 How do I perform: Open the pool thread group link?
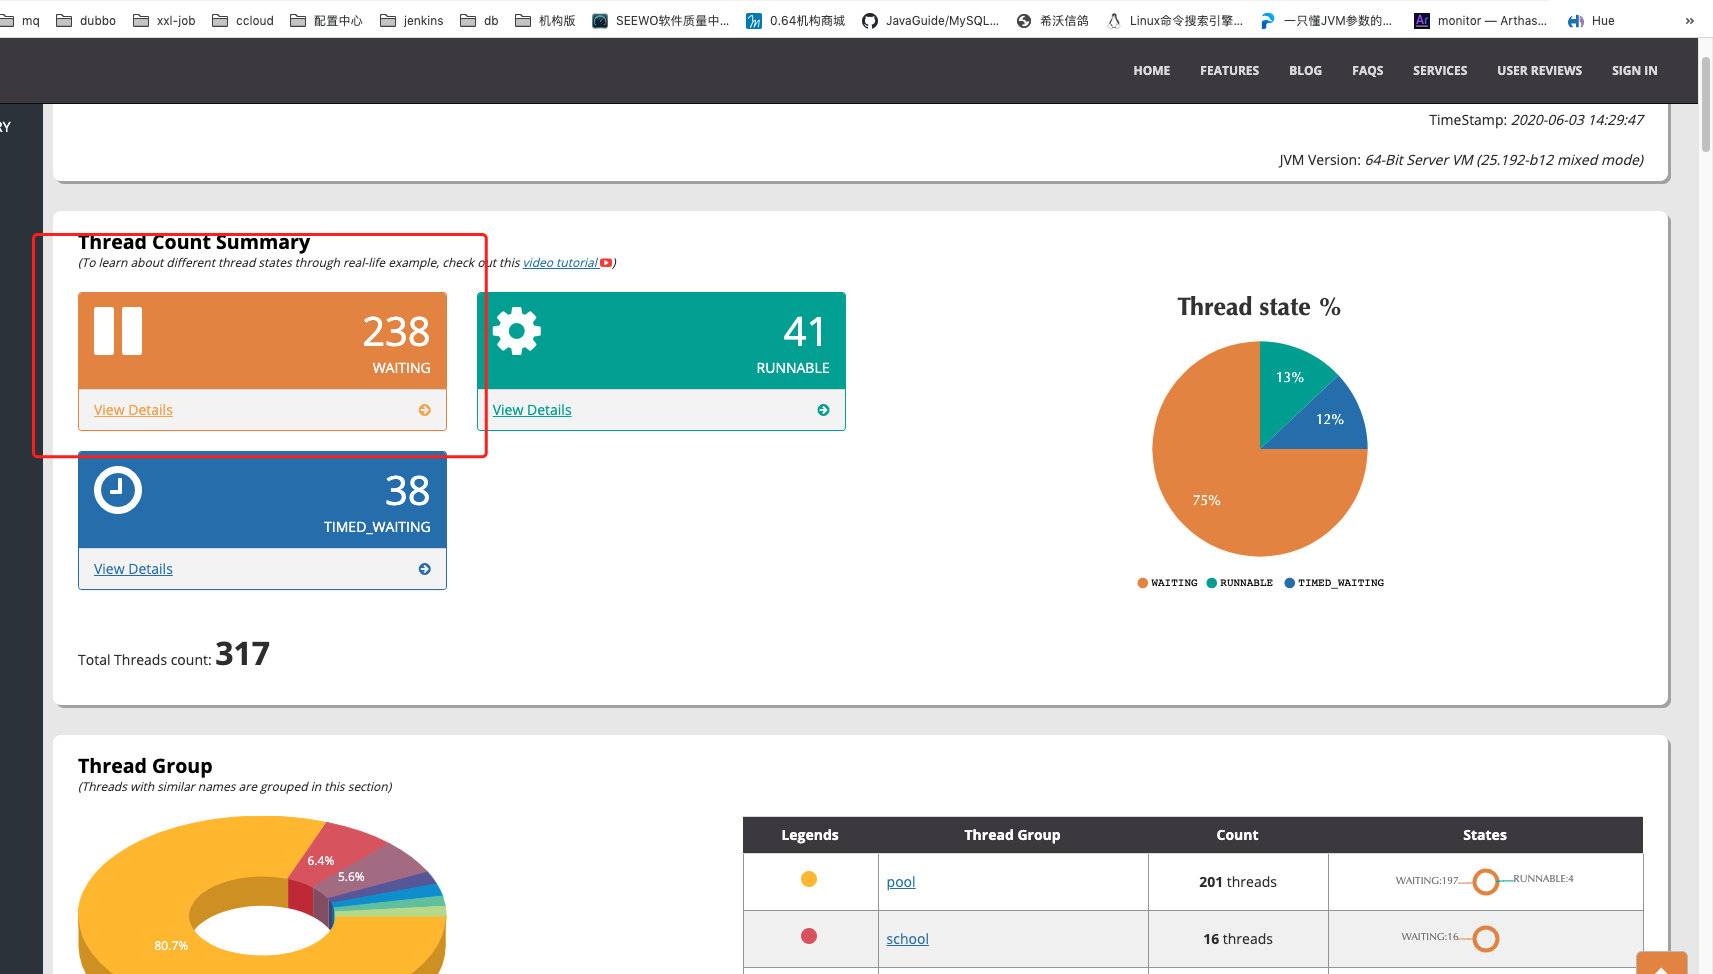coord(900,882)
